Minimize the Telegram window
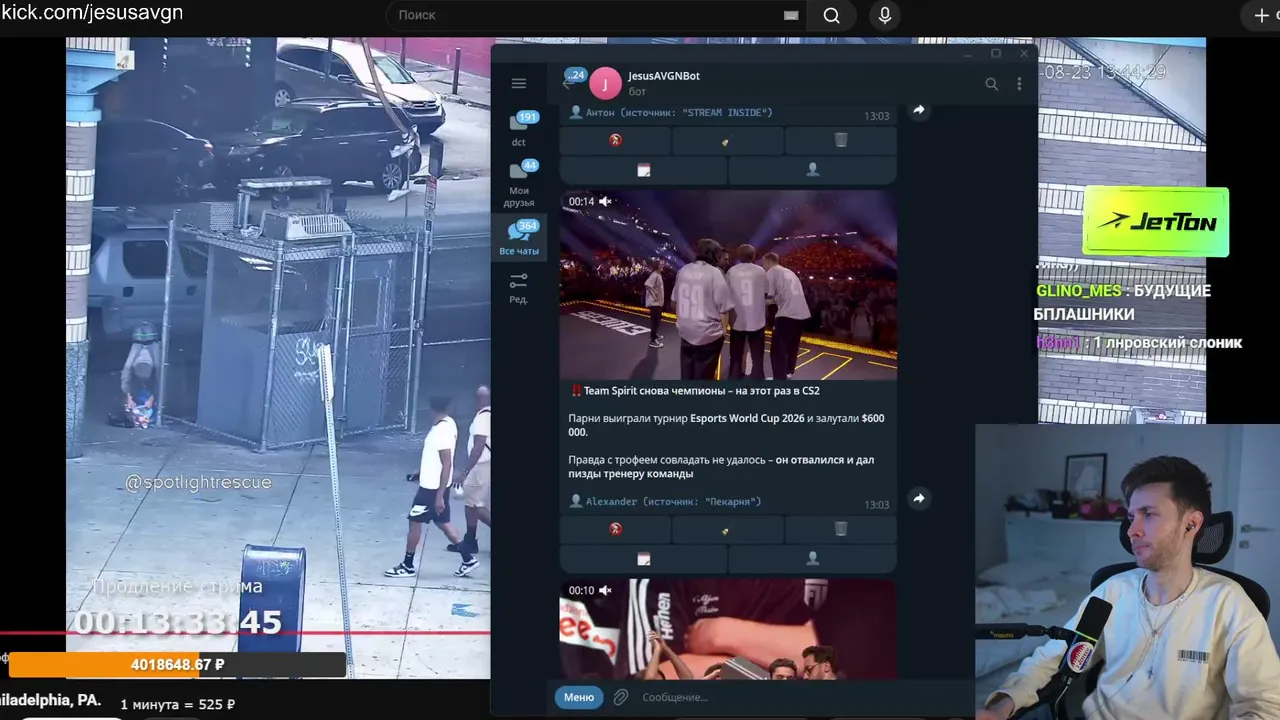Image resolution: width=1280 pixels, height=720 pixels. coord(968,53)
